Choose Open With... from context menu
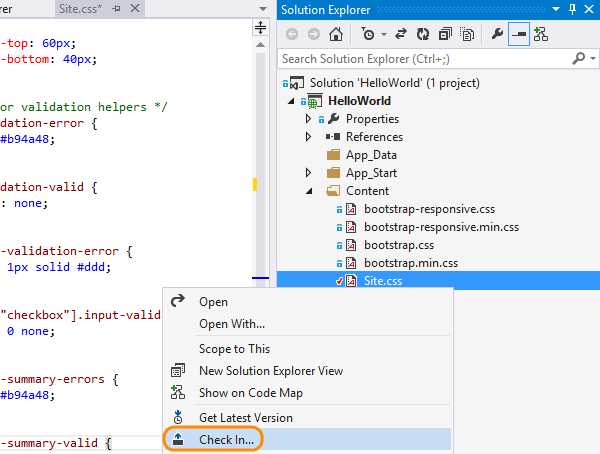Screen dimensions: 600x454 pos(232,324)
